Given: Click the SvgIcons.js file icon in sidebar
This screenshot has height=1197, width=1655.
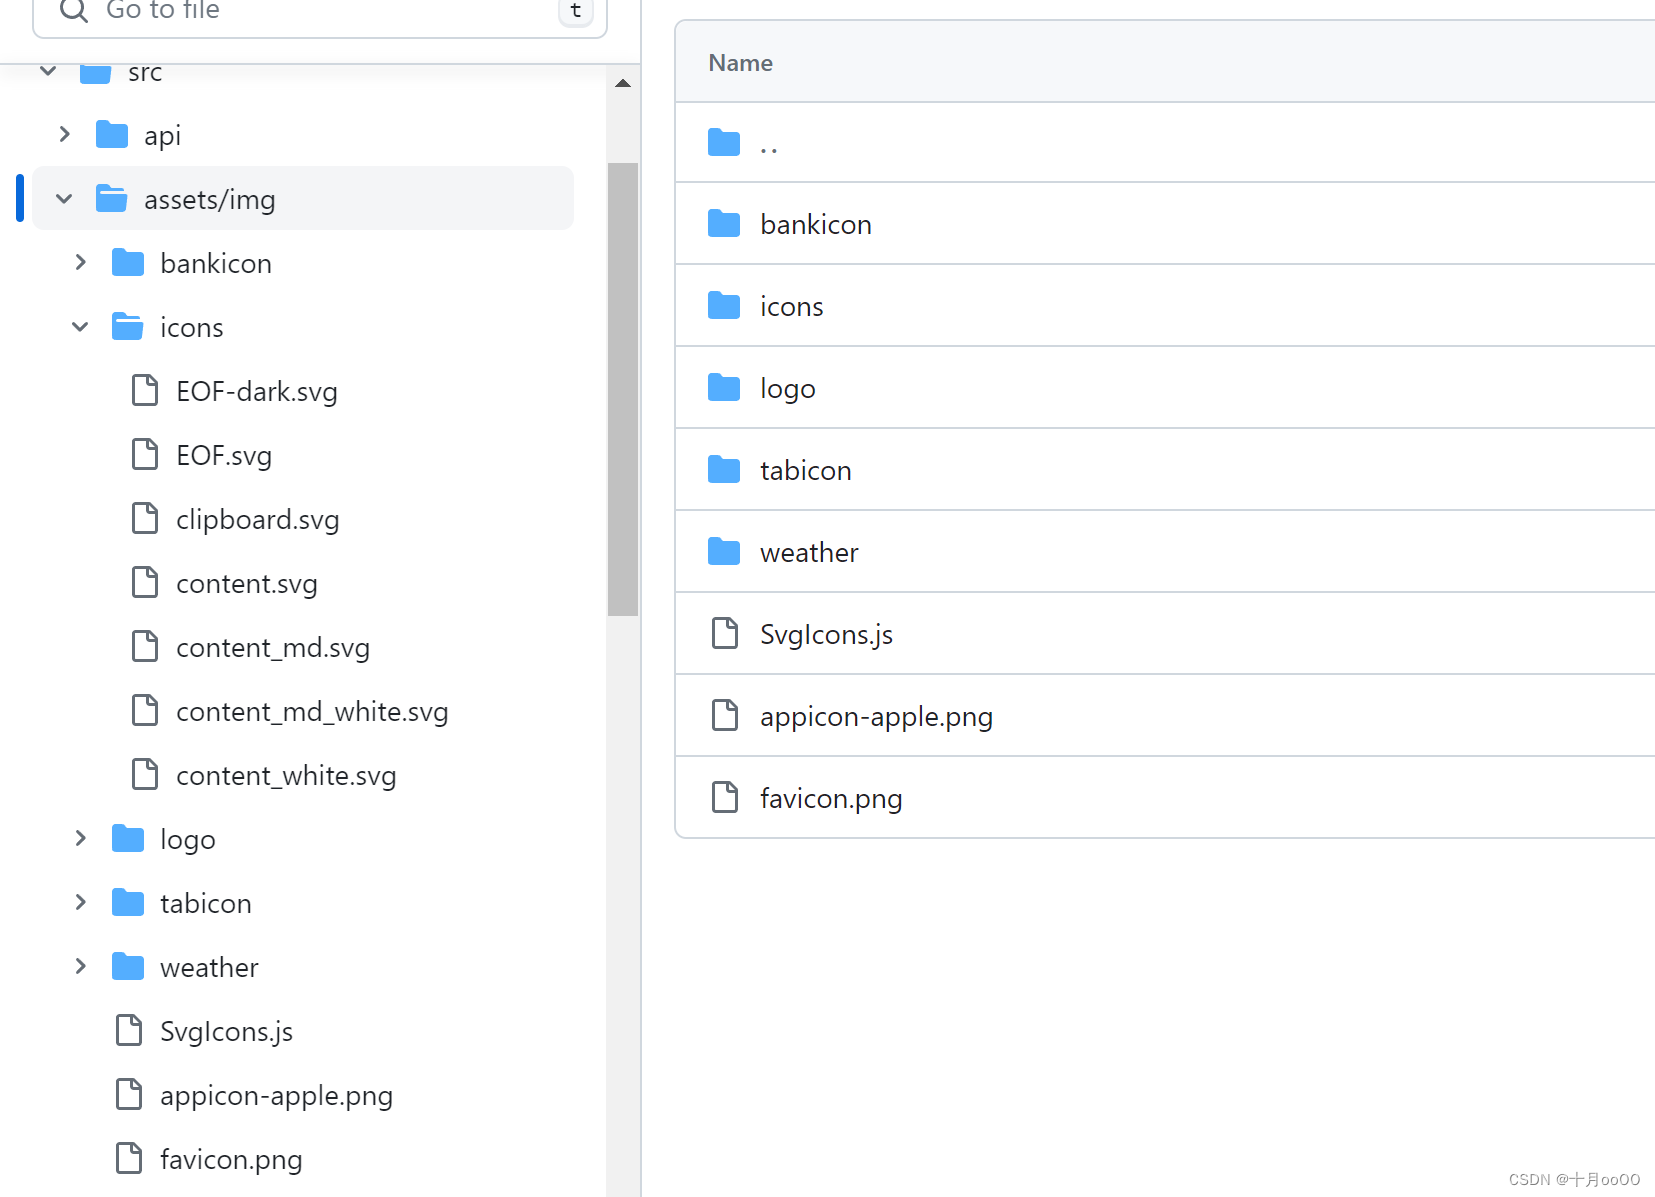Looking at the screenshot, I should 129,1030.
